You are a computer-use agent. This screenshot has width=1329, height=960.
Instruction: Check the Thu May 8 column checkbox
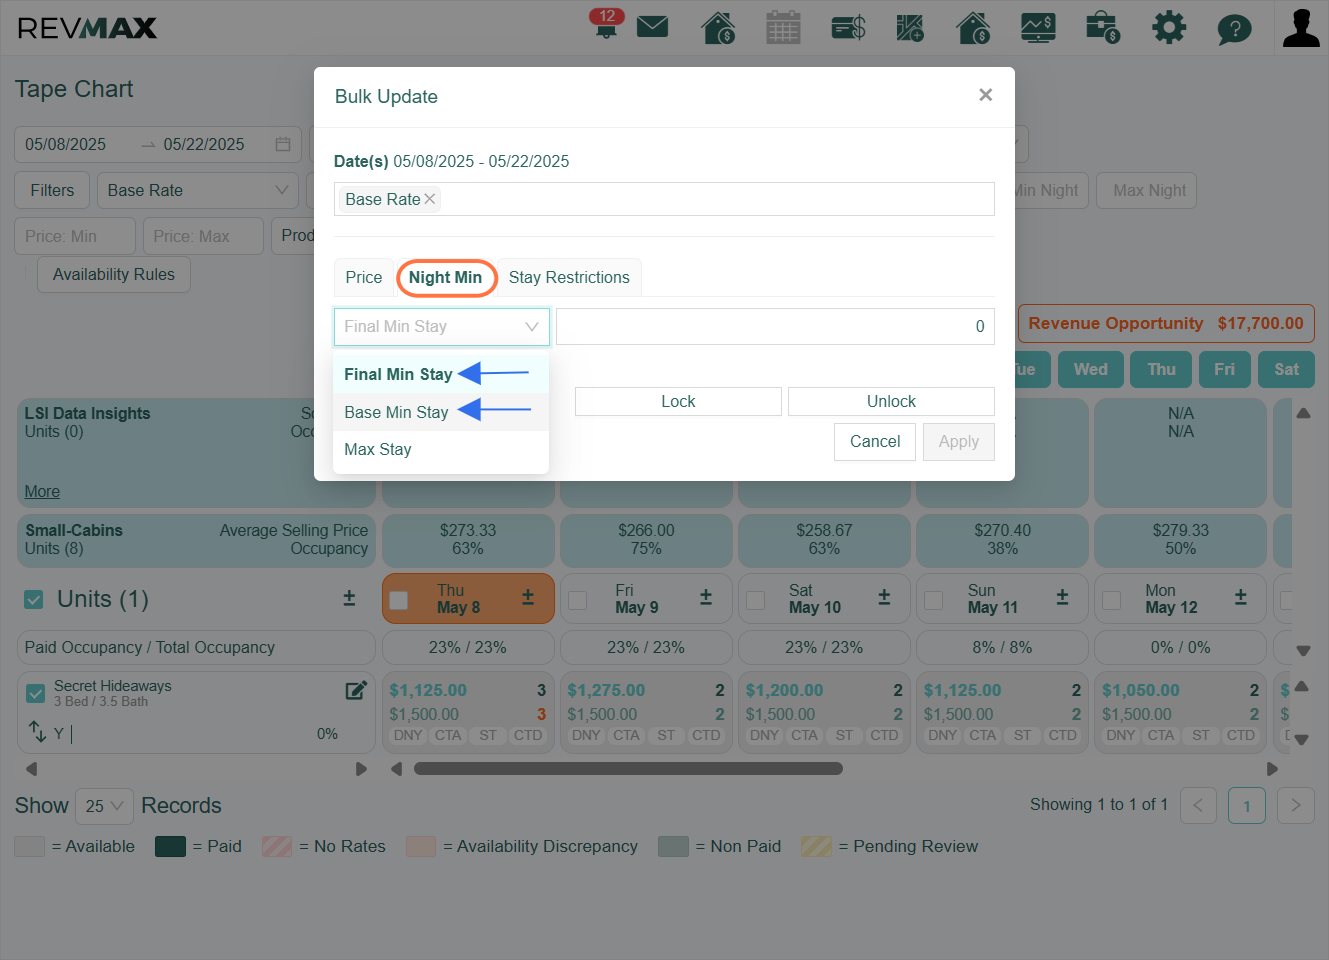tap(398, 600)
